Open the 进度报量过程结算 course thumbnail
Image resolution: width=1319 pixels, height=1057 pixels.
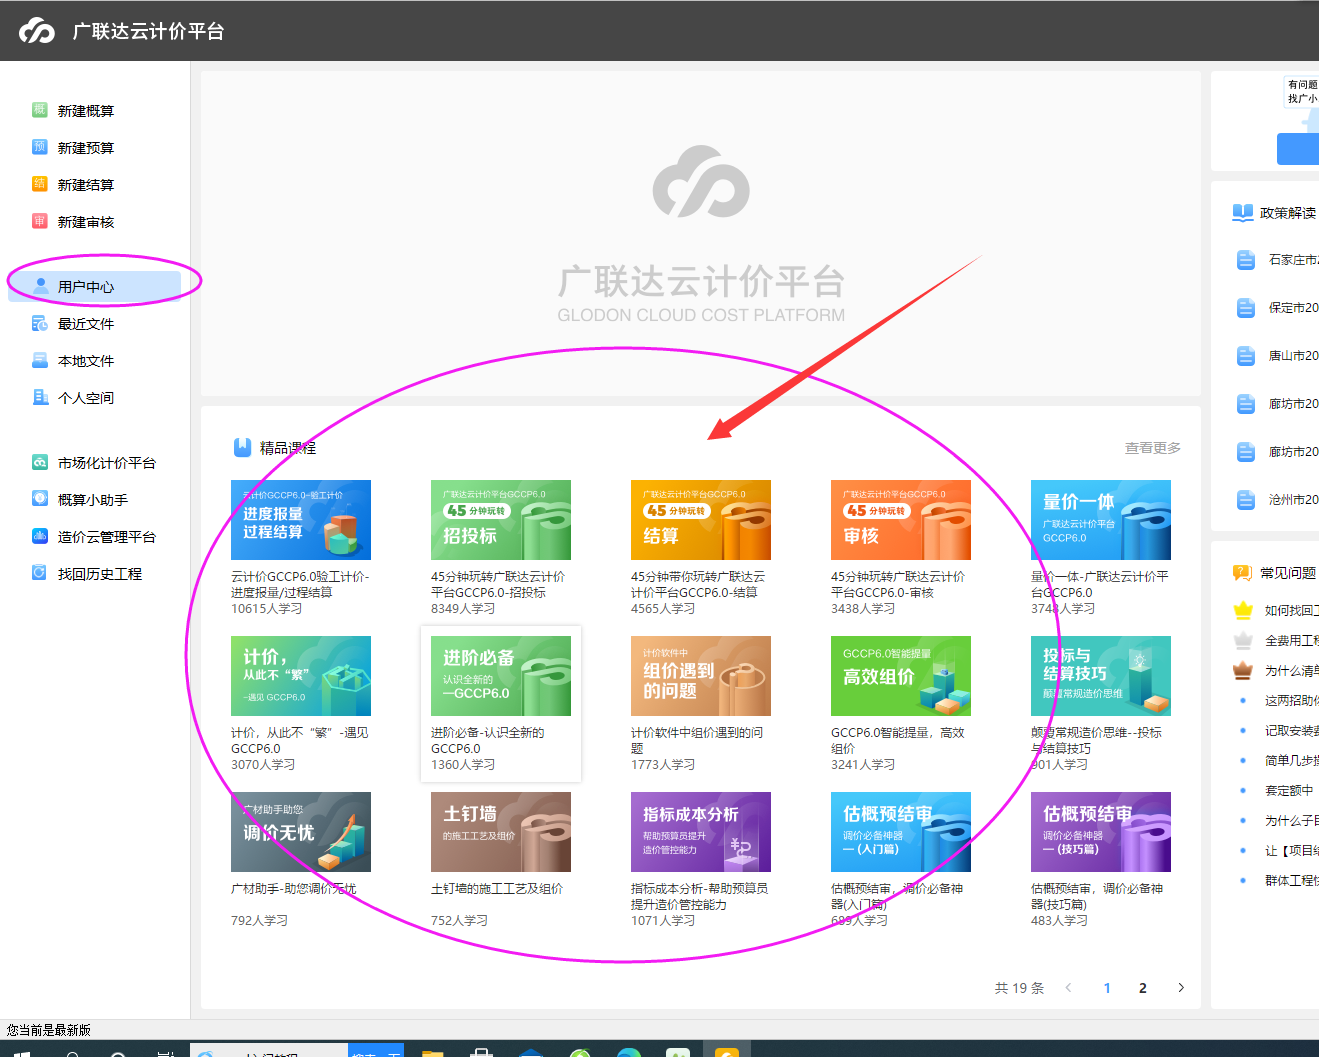pos(301,520)
